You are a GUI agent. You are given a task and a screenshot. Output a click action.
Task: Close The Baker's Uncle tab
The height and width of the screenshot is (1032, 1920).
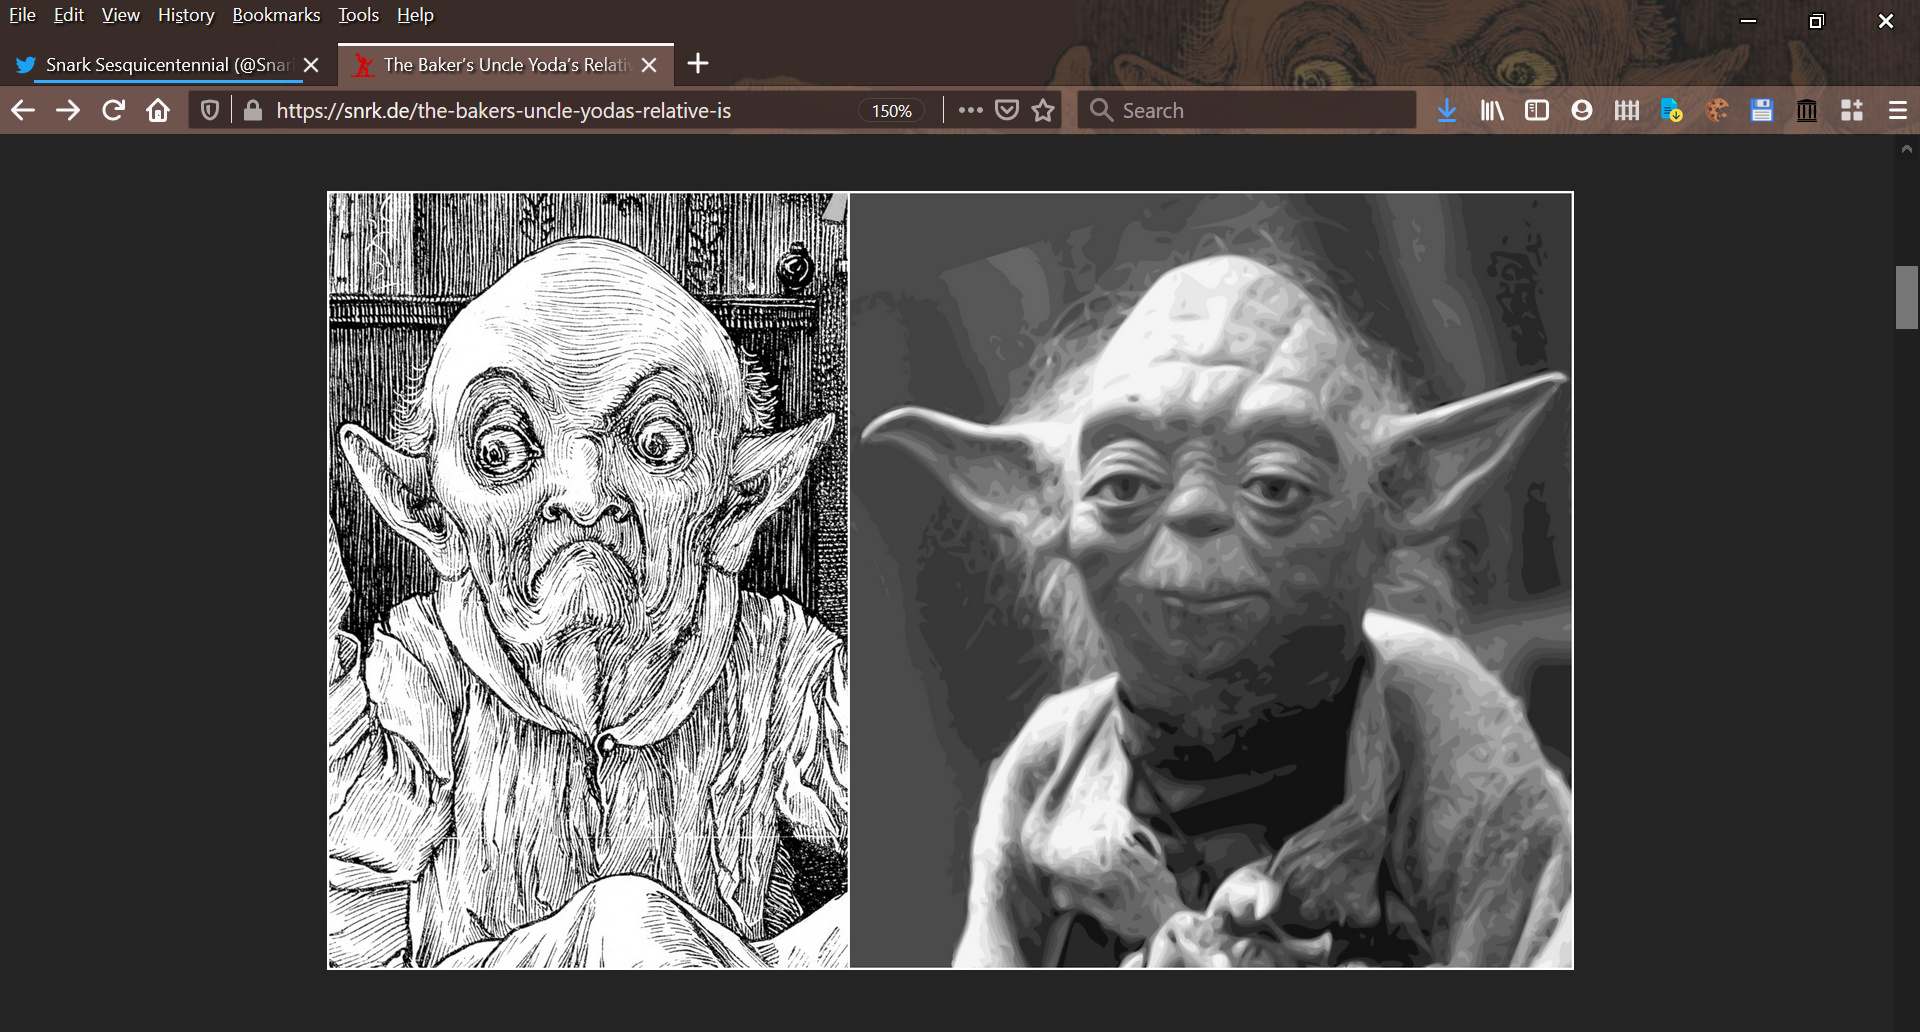click(650, 65)
